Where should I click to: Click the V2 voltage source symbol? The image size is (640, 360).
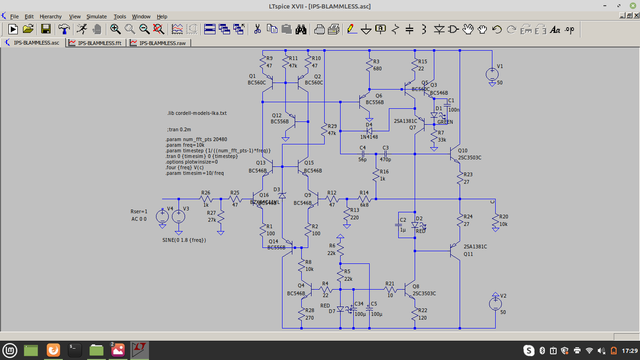(x=496, y=304)
